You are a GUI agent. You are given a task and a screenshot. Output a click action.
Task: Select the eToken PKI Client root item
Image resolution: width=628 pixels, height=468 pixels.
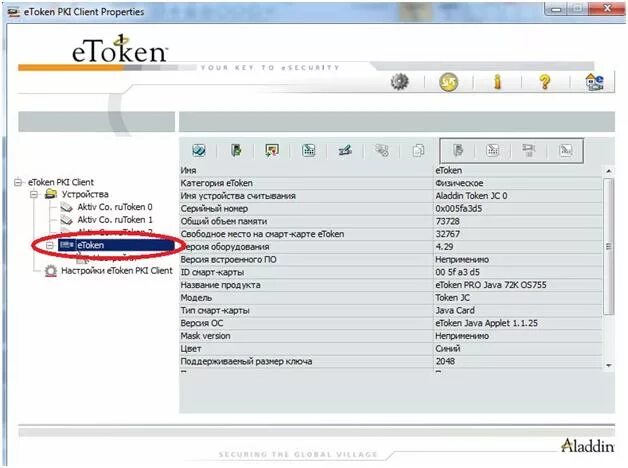click(x=61, y=182)
